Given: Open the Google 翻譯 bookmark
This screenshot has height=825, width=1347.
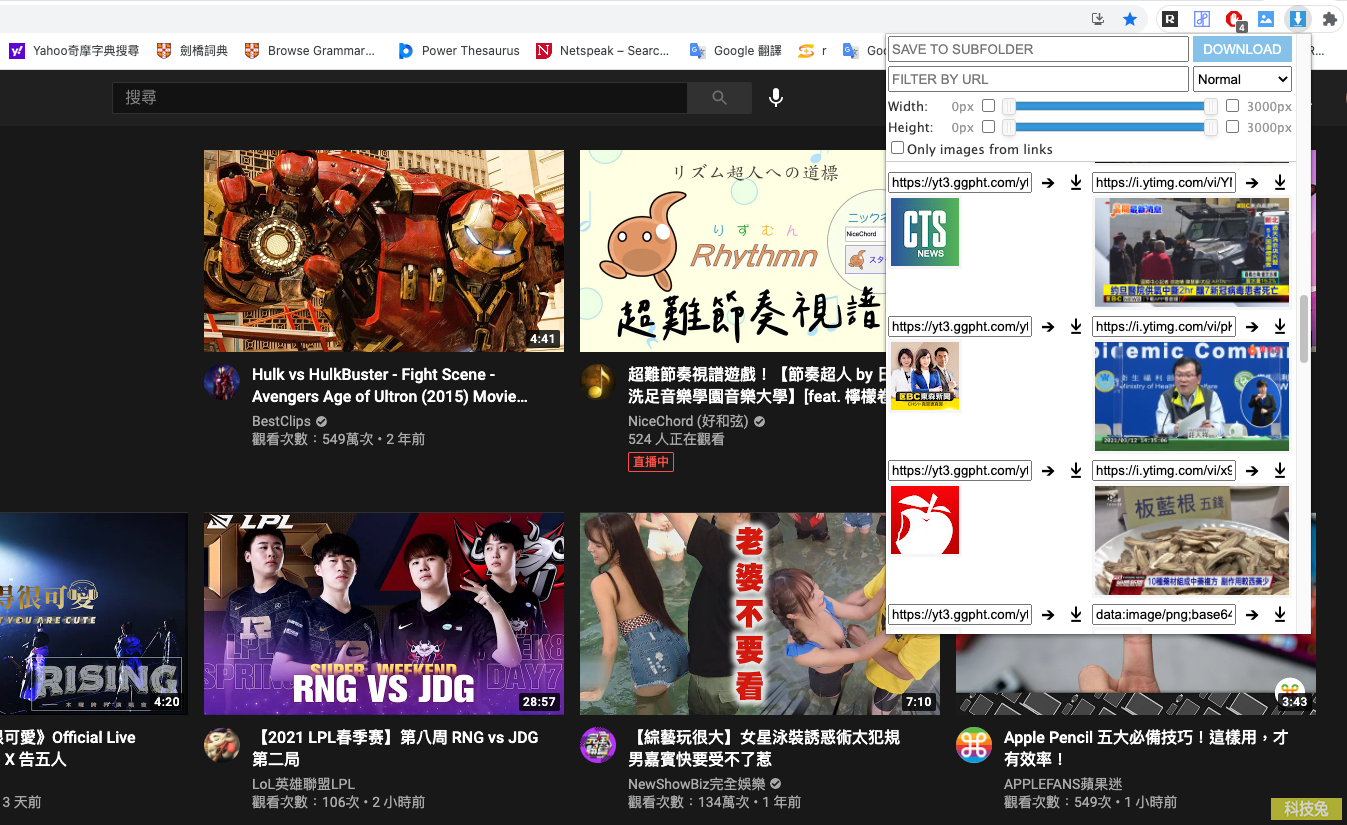Looking at the screenshot, I should pyautogui.click(x=746, y=50).
